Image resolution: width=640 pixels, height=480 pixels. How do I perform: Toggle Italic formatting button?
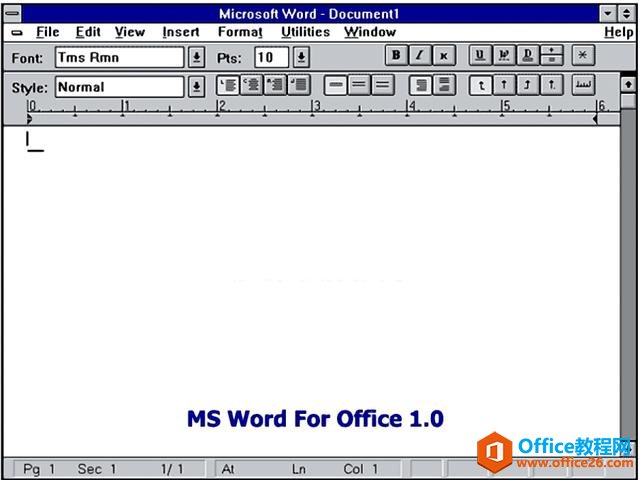(420, 56)
